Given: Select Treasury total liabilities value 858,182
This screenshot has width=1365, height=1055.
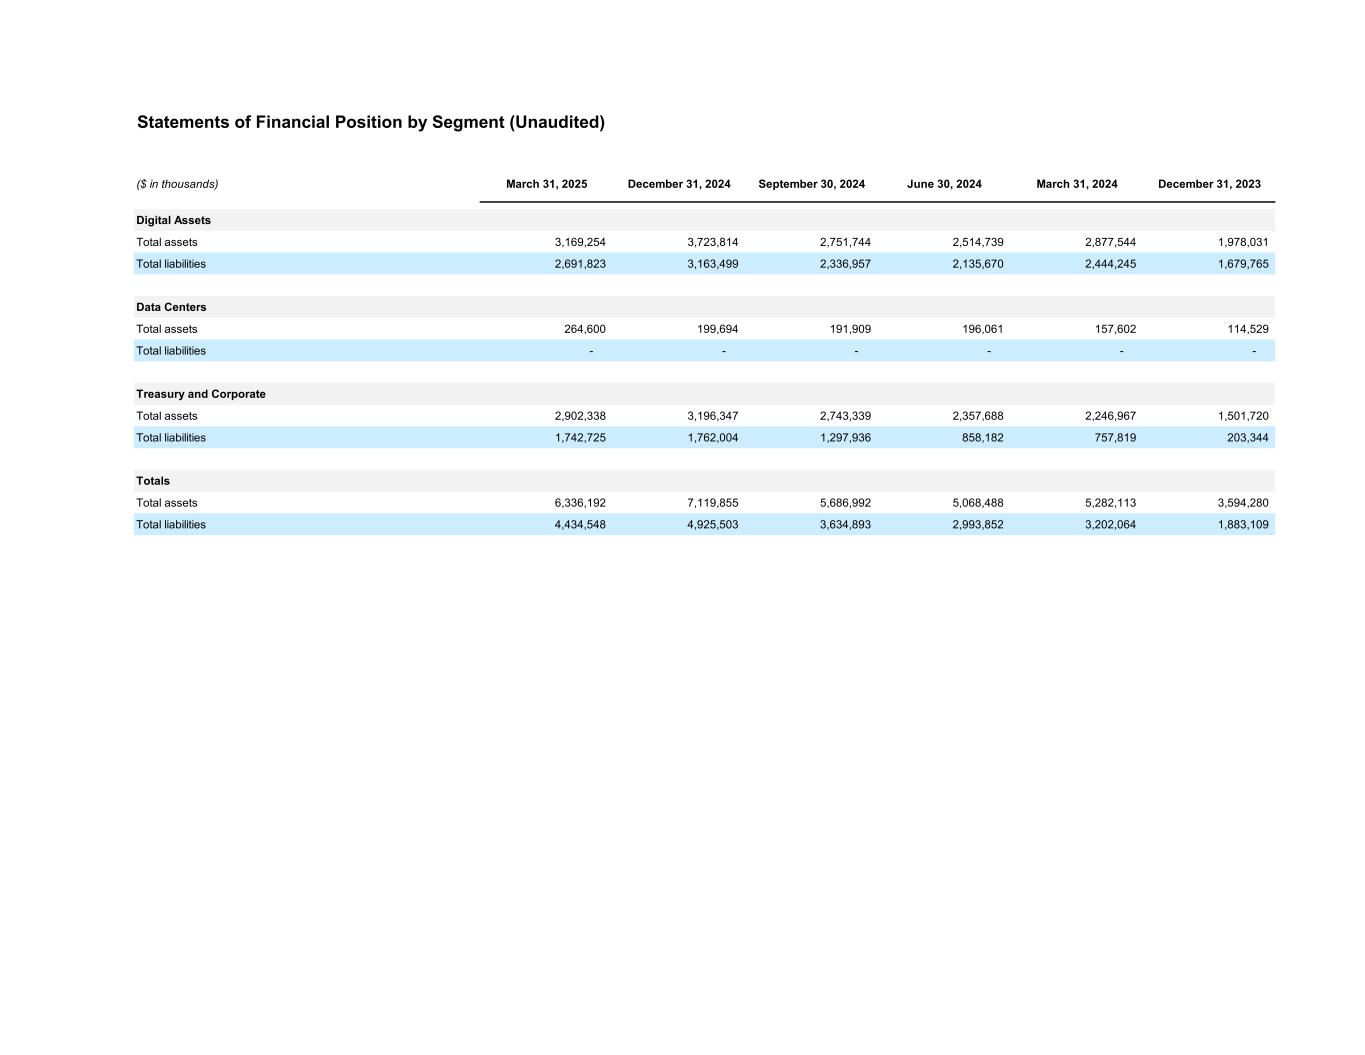Looking at the screenshot, I should [983, 438].
